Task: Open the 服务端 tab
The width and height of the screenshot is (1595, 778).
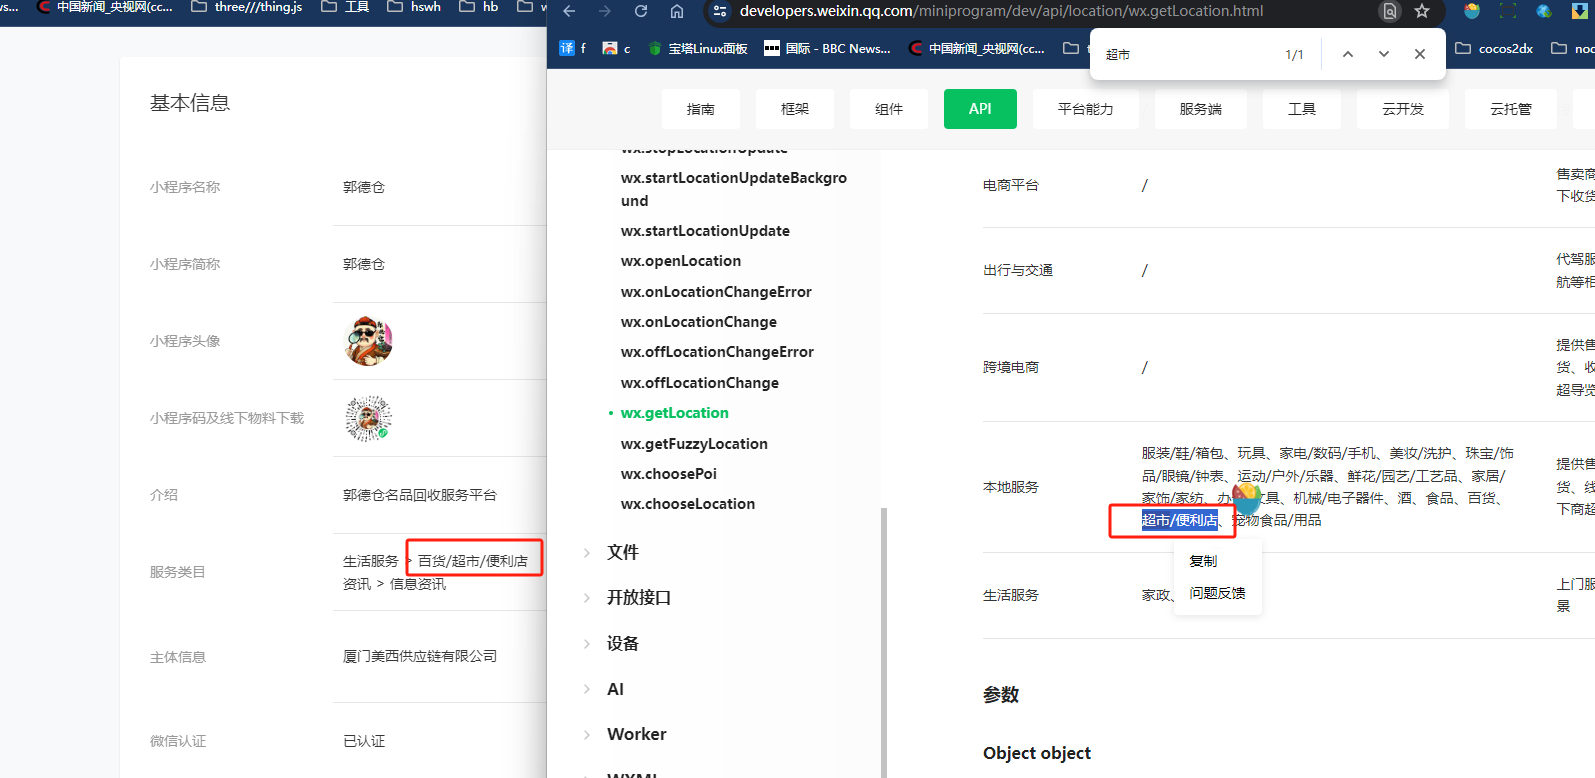Action: click(x=1201, y=109)
